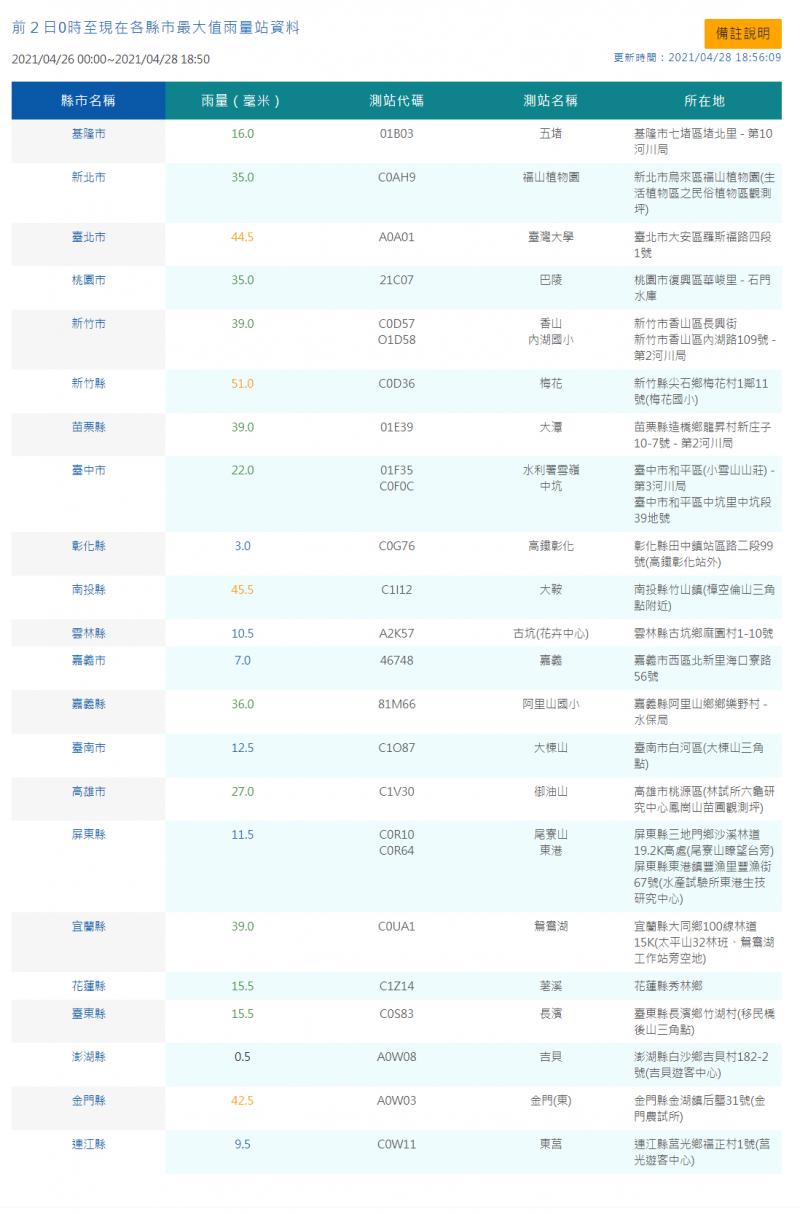The width and height of the screenshot is (800, 1214).
Task: Click station code C1I12
Action: point(397,590)
